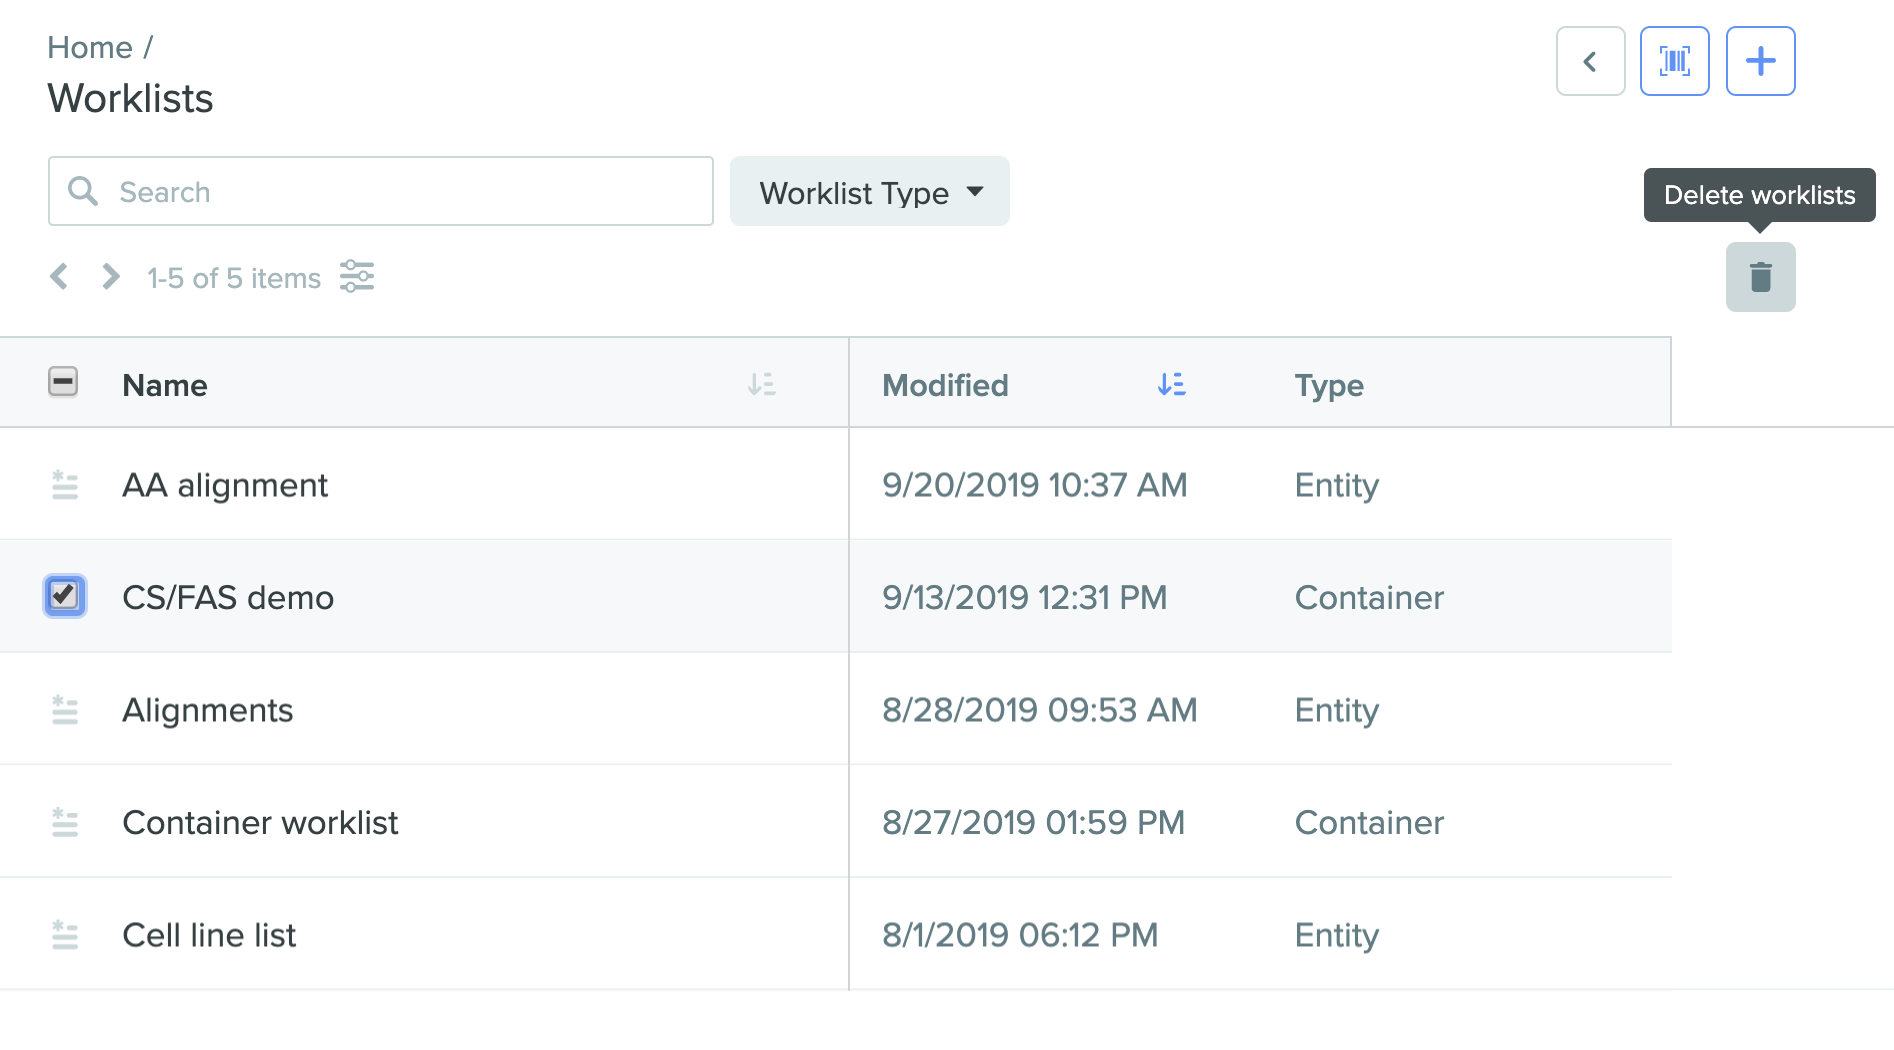Screen dimensions: 1894x1050
Task: Open the barcode scan button
Action: coord(1675,61)
